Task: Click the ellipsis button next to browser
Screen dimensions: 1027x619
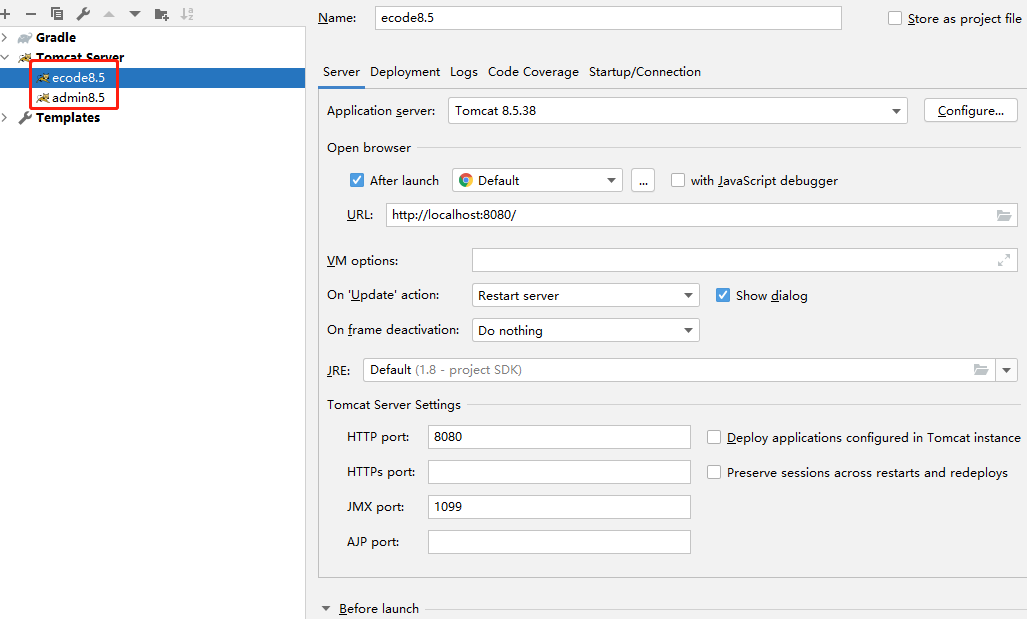Action: click(x=643, y=180)
